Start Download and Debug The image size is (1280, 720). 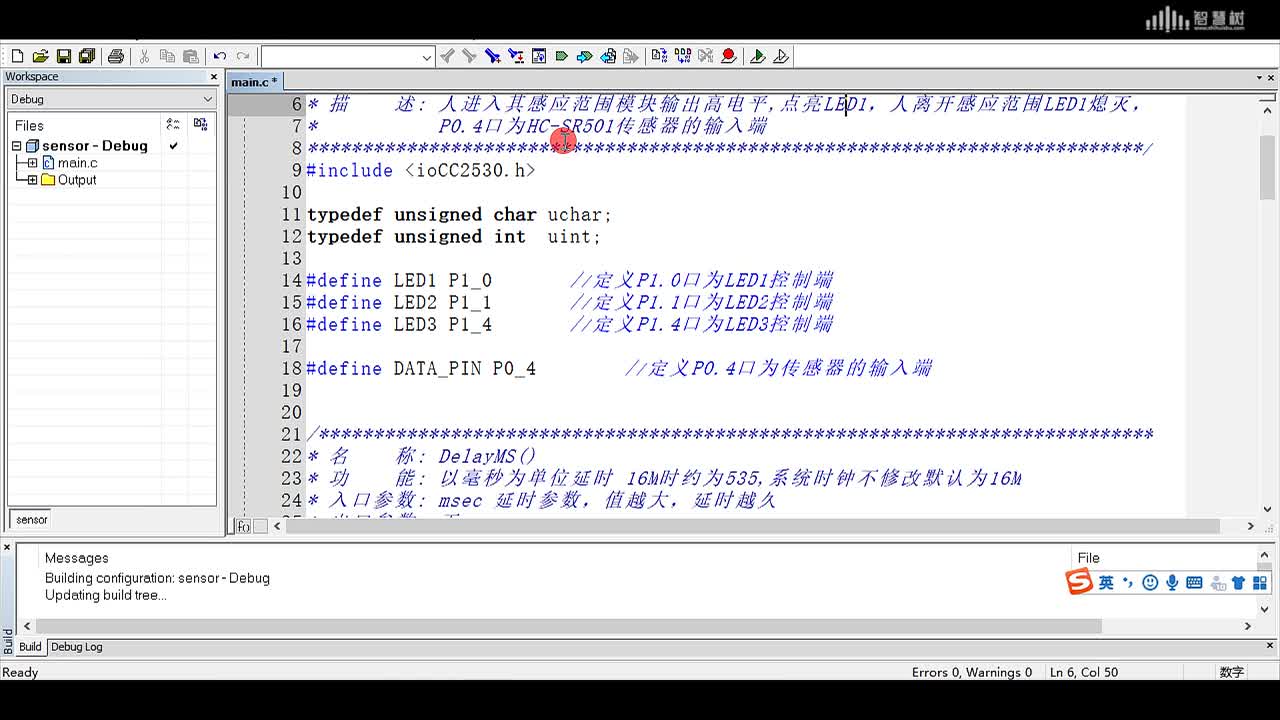tap(757, 56)
